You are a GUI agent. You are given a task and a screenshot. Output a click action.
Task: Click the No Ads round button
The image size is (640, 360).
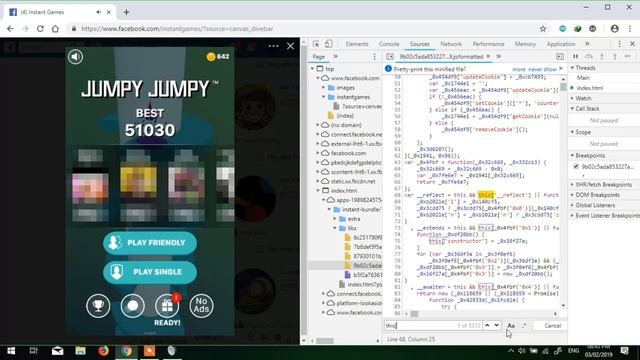click(x=201, y=306)
